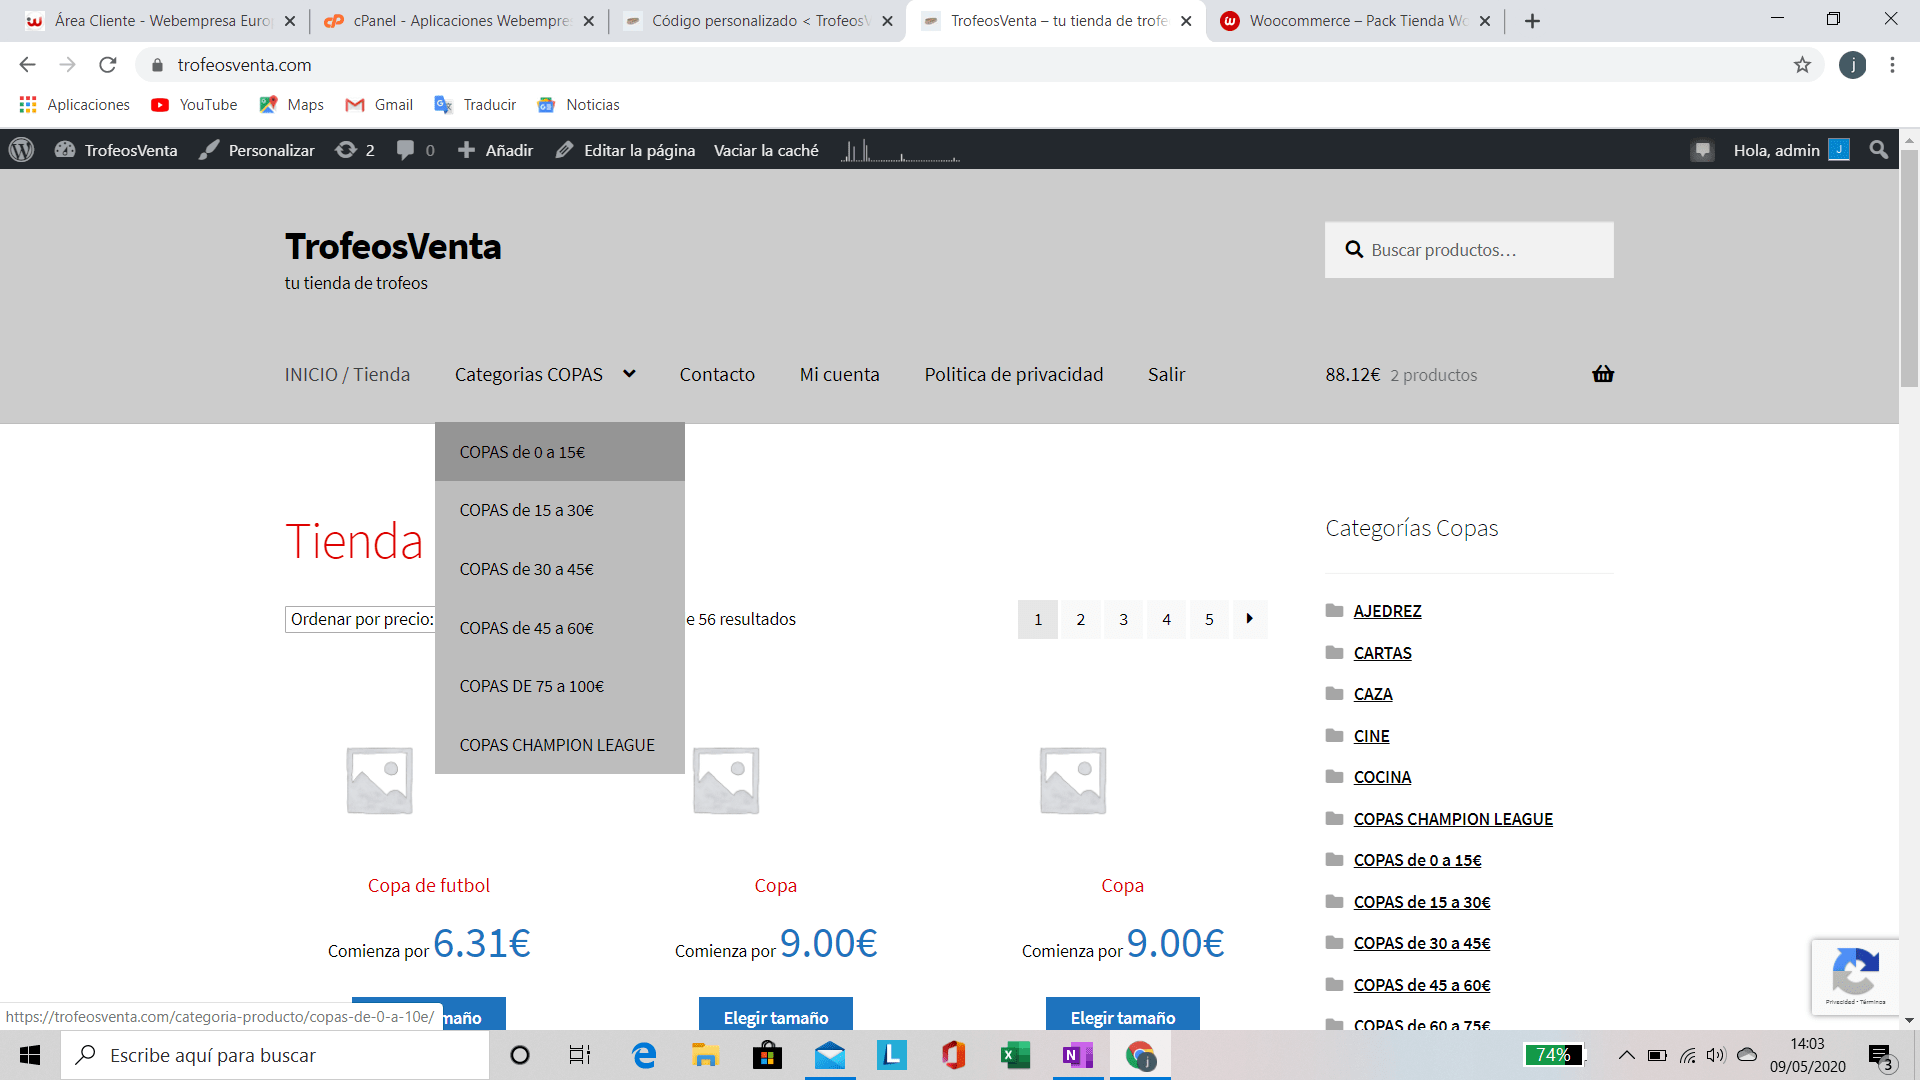Click the shopping basket cart icon
This screenshot has width=1920, height=1080.
1603,374
